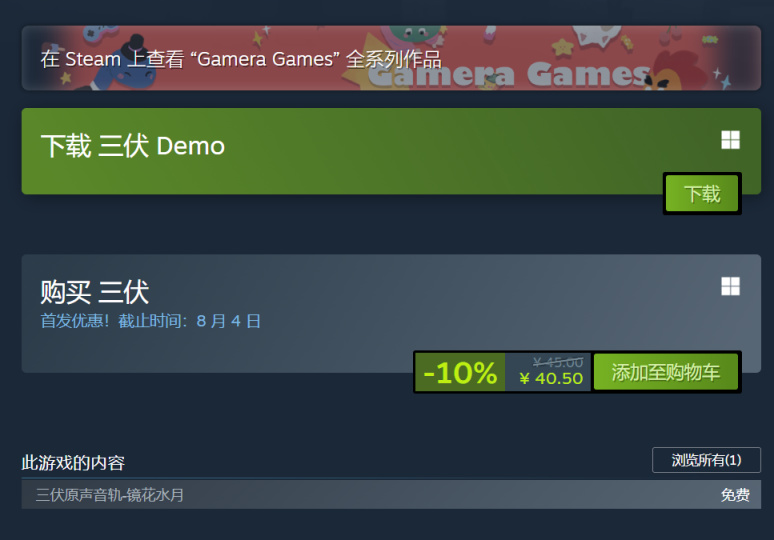The width and height of the screenshot is (774, 540).
Task: Click the -10% discount badge
Action: (x=460, y=373)
